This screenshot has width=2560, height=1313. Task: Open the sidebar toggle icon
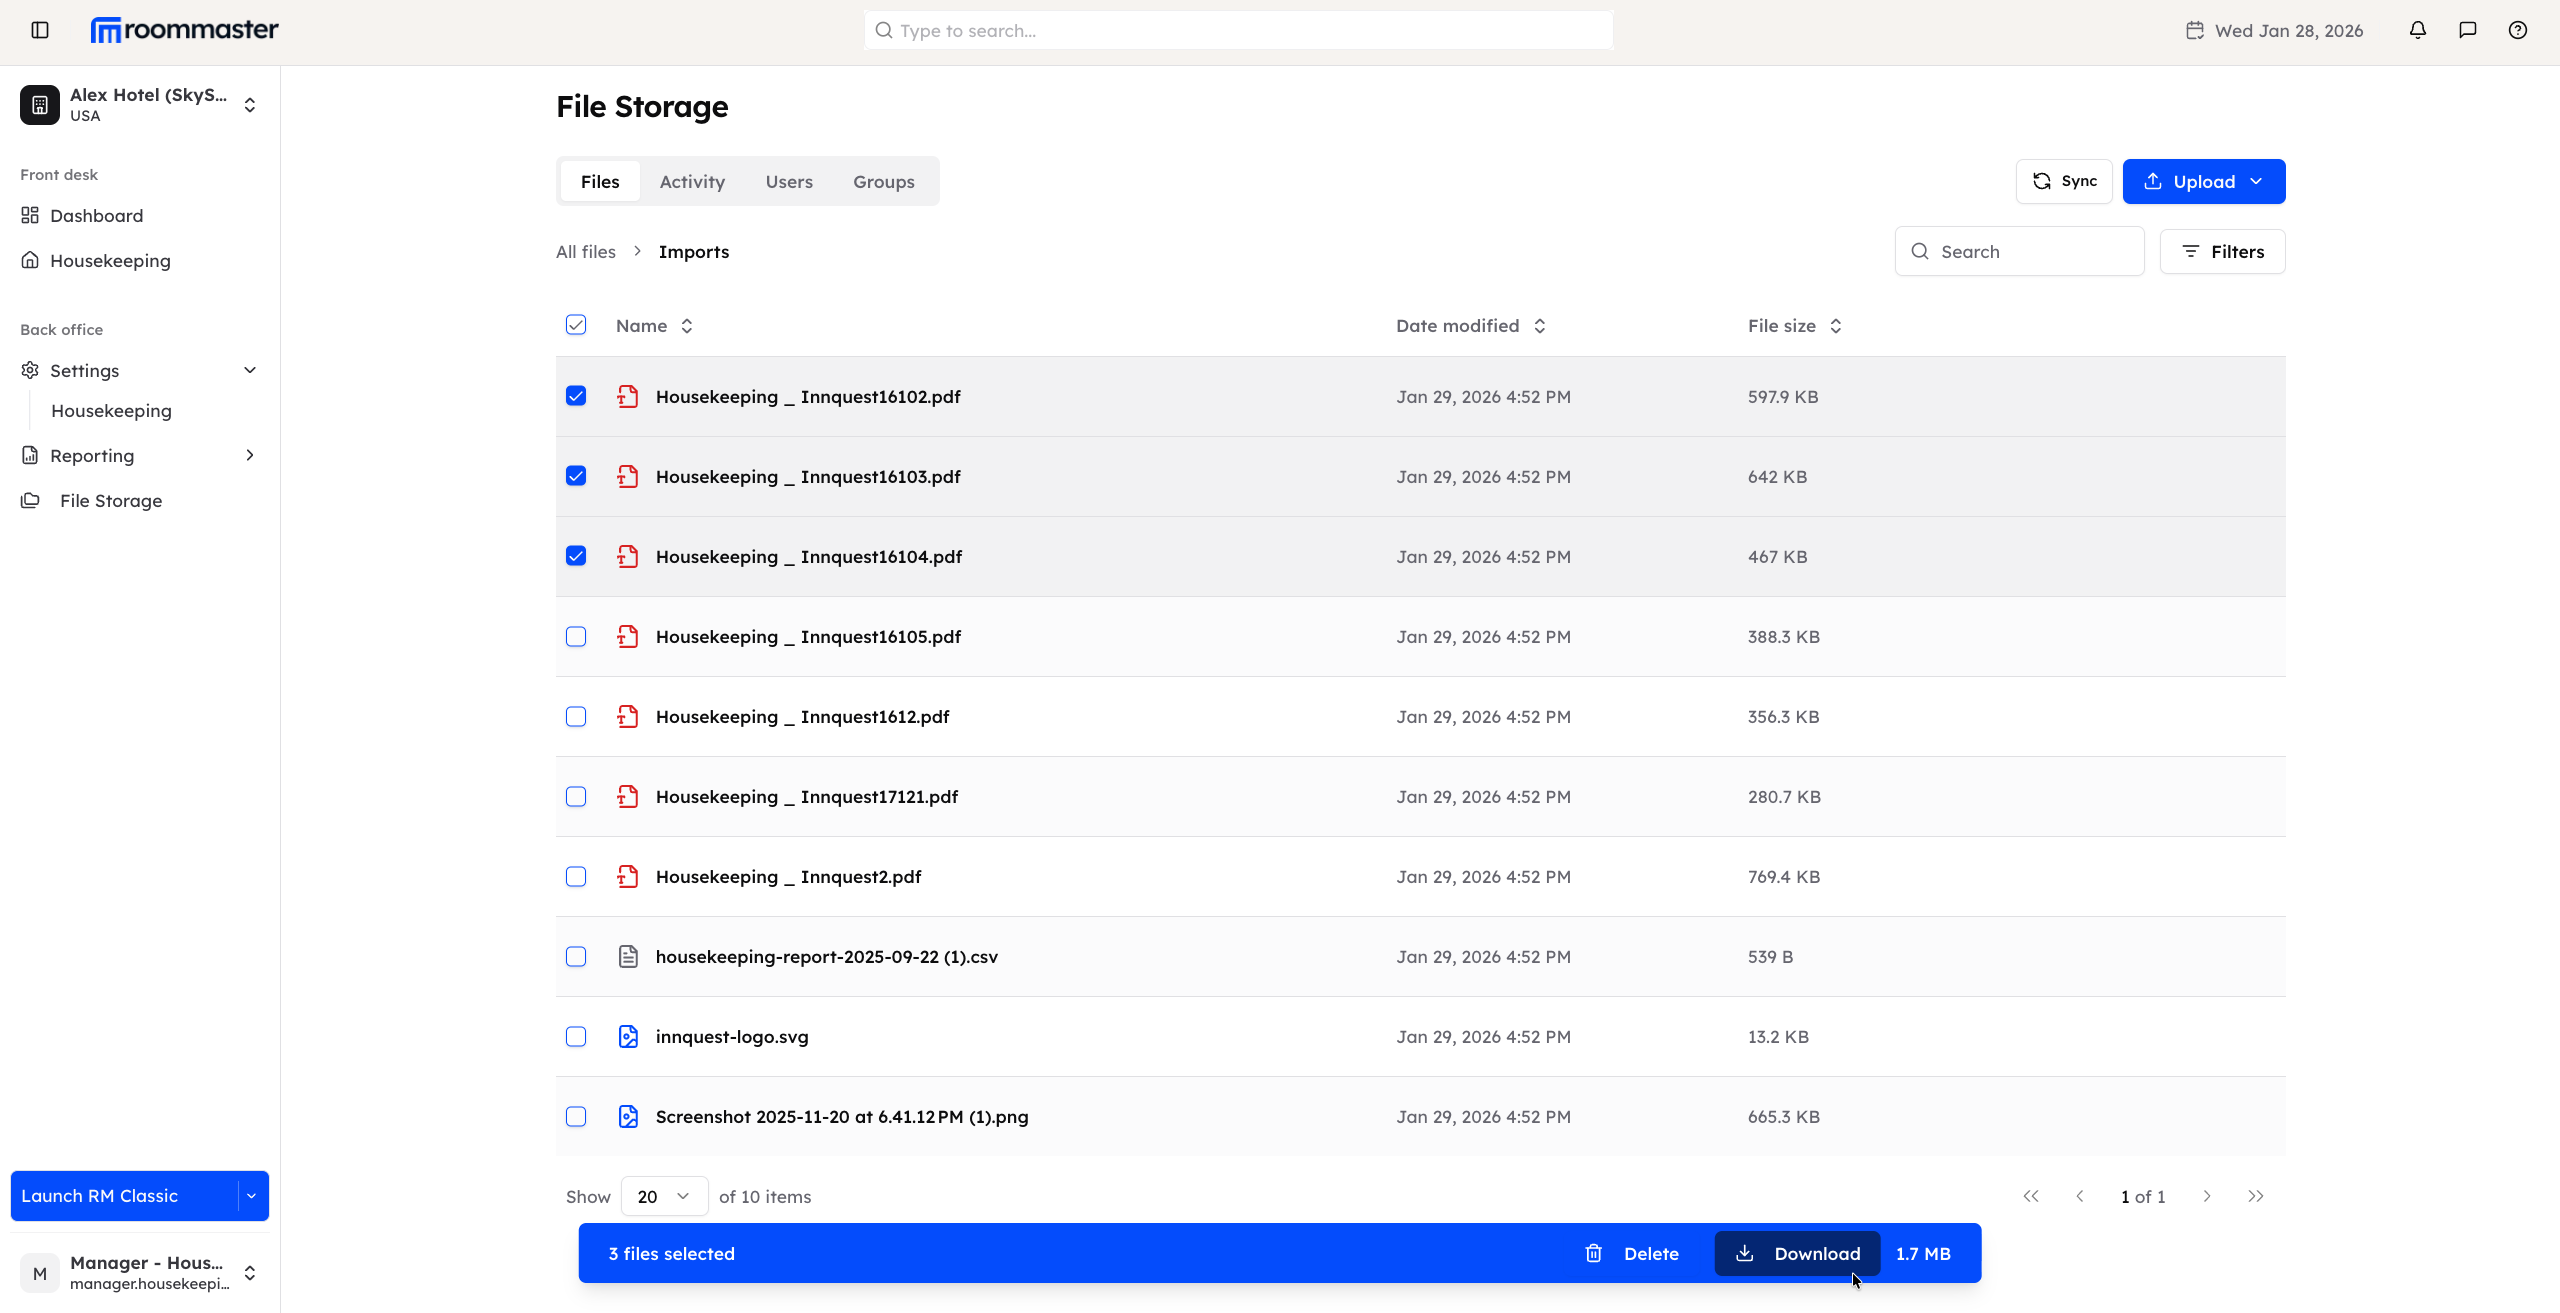point(39,30)
